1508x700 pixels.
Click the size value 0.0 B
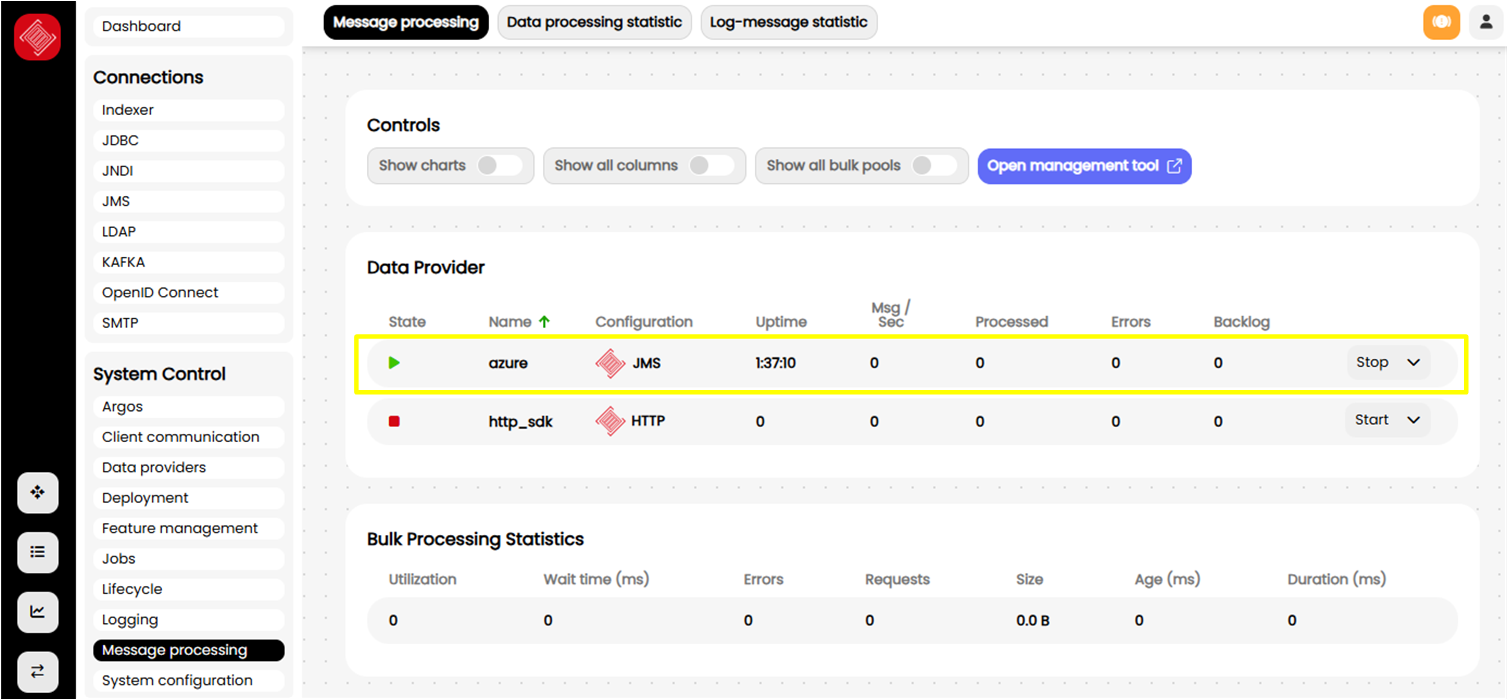[x=1033, y=621]
